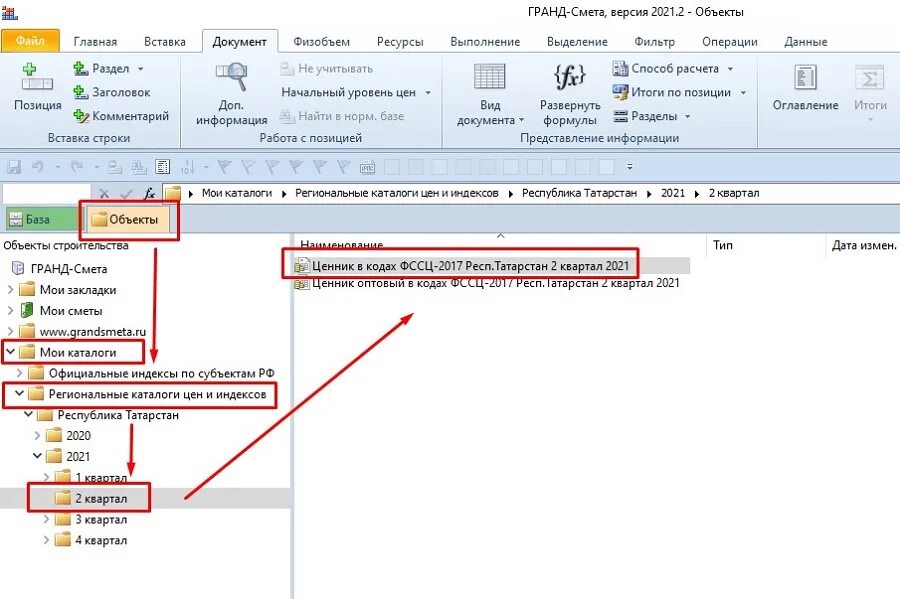Open Разделы dropdown arrow
Viewport: 900px width, 599px height.
(687, 116)
